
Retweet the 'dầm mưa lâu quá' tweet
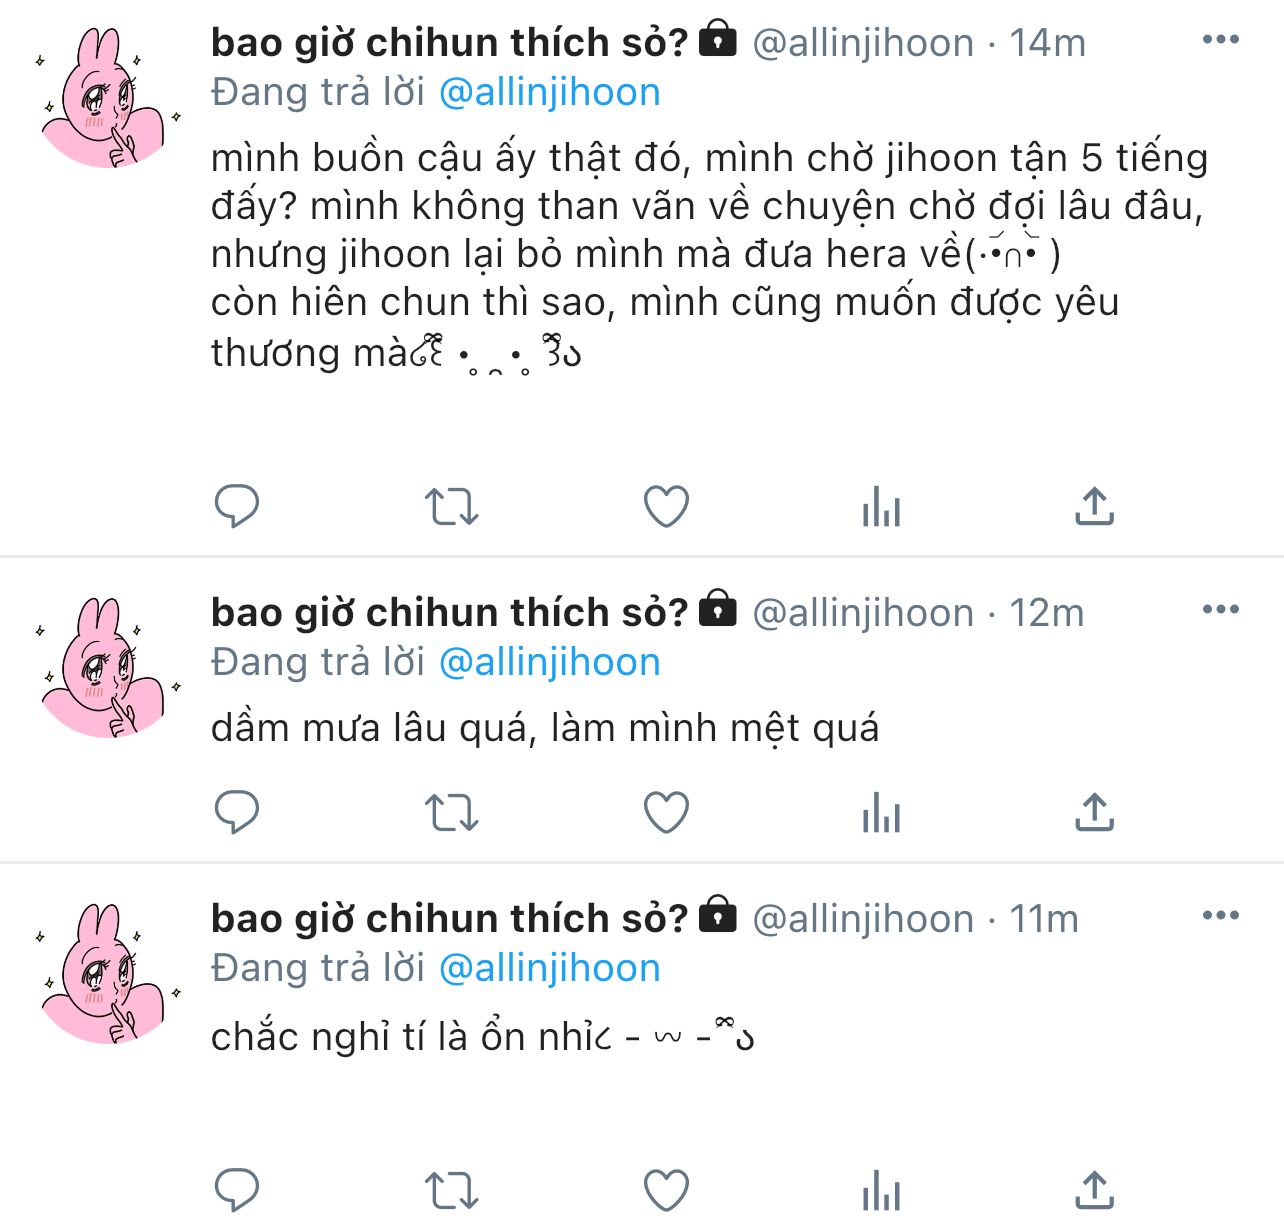tap(452, 812)
